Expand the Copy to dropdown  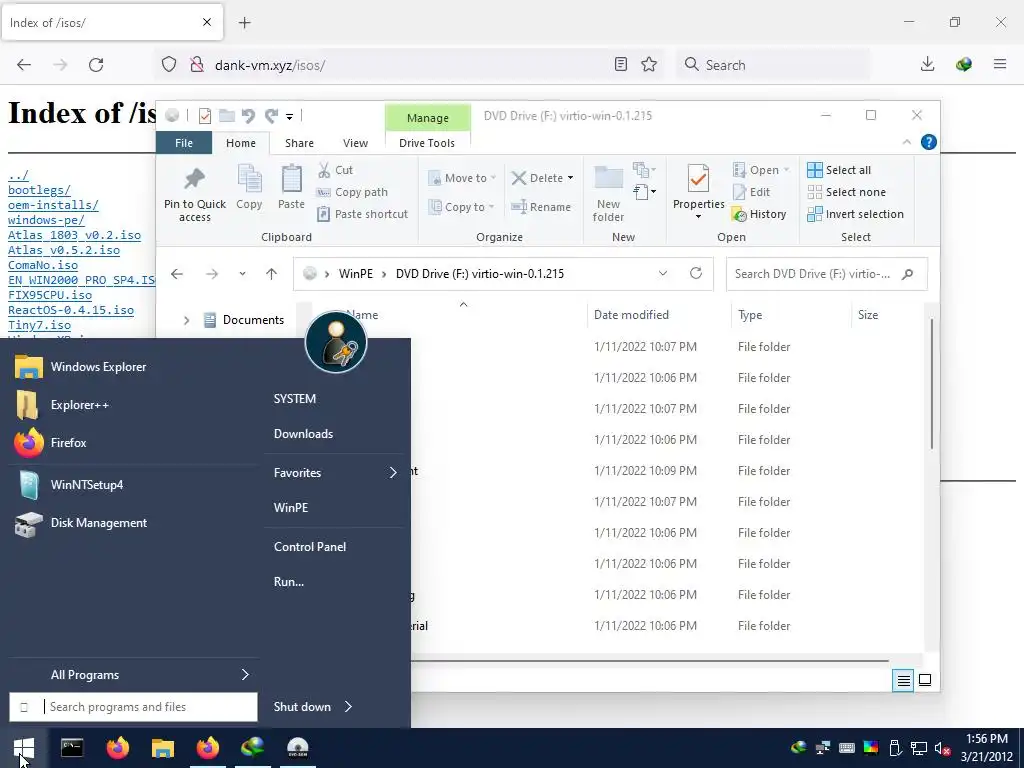click(x=491, y=206)
